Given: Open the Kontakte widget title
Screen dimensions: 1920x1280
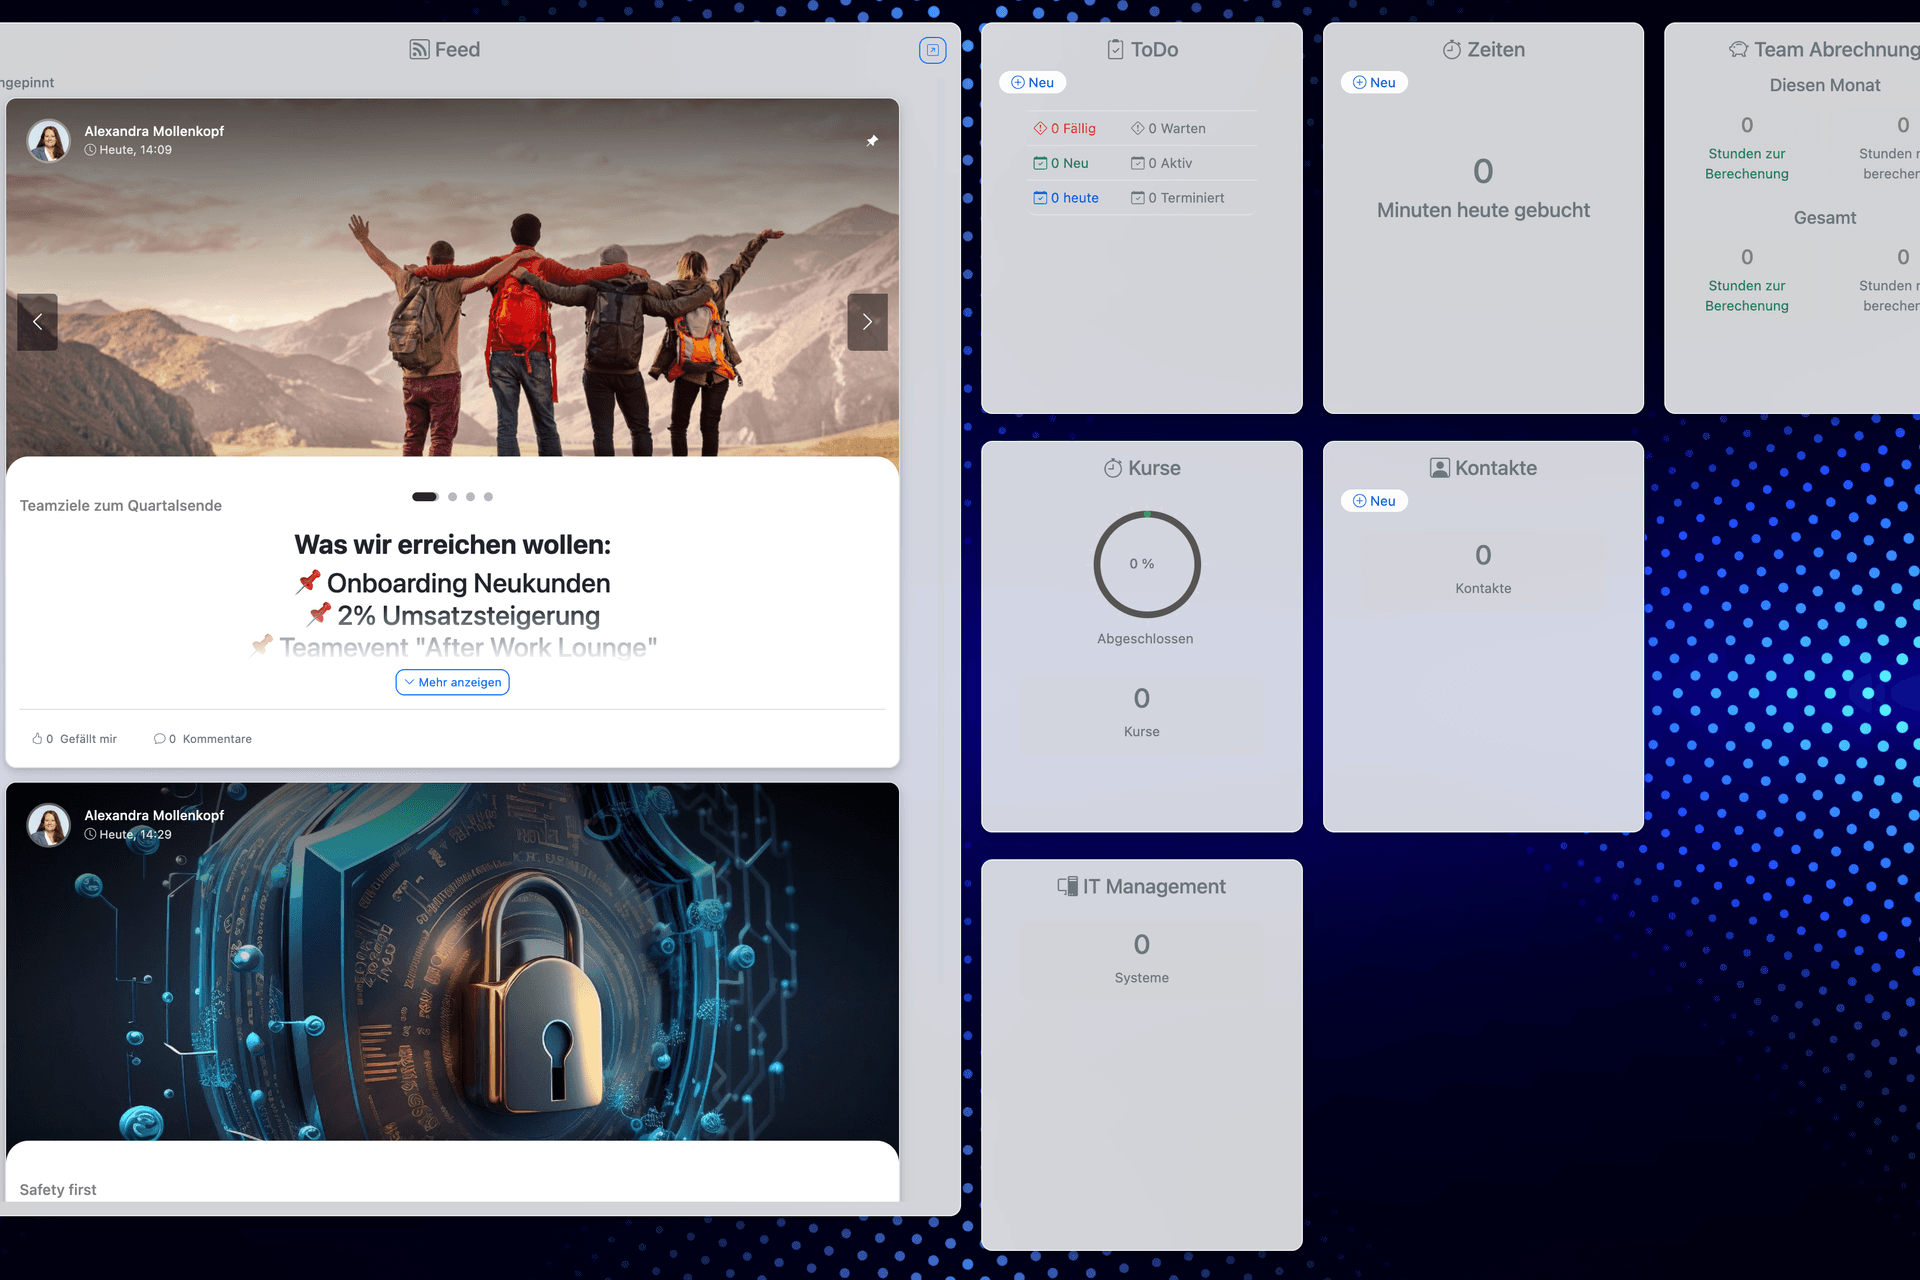Looking at the screenshot, I should click(x=1483, y=468).
